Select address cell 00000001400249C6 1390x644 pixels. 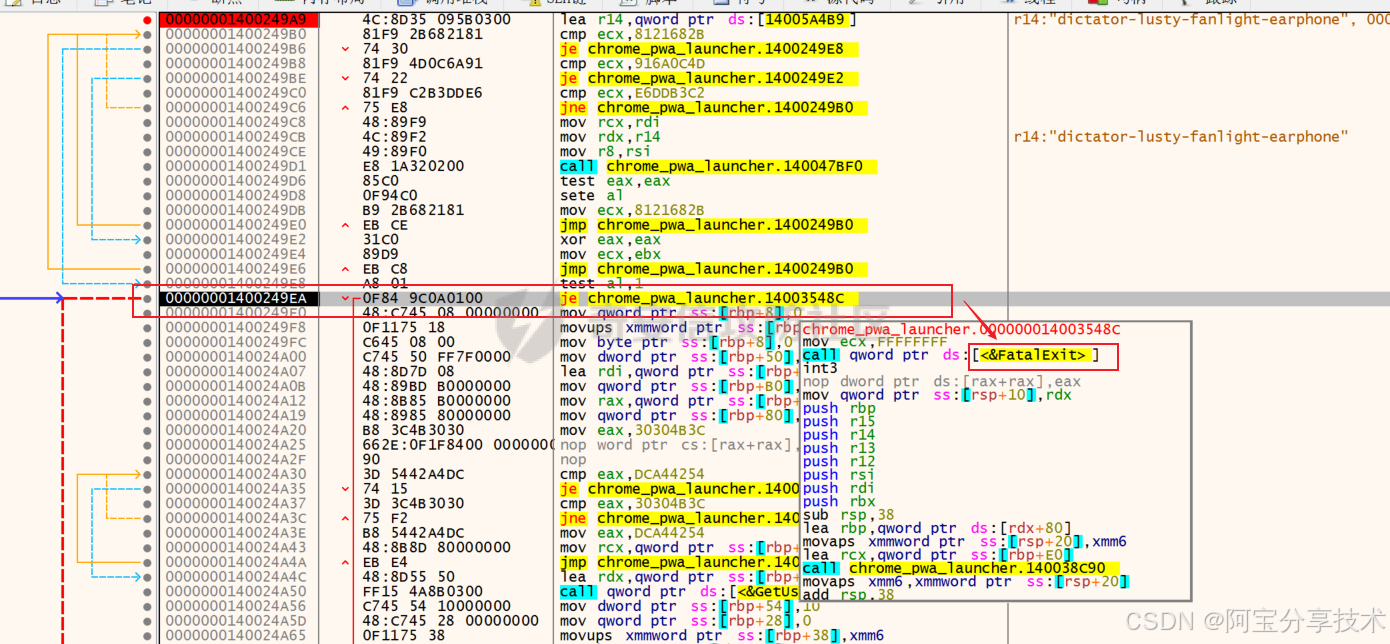click(238, 107)
